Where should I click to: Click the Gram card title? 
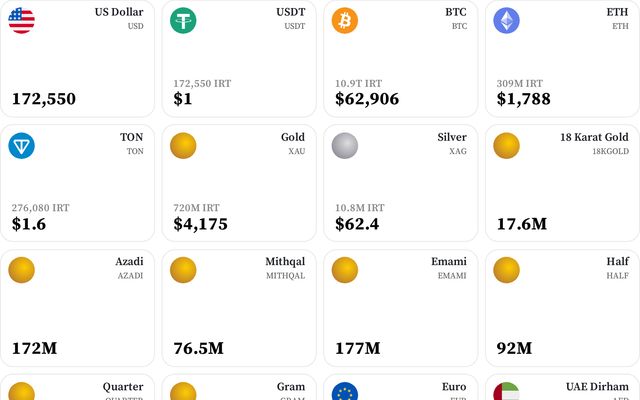point(291,387)
